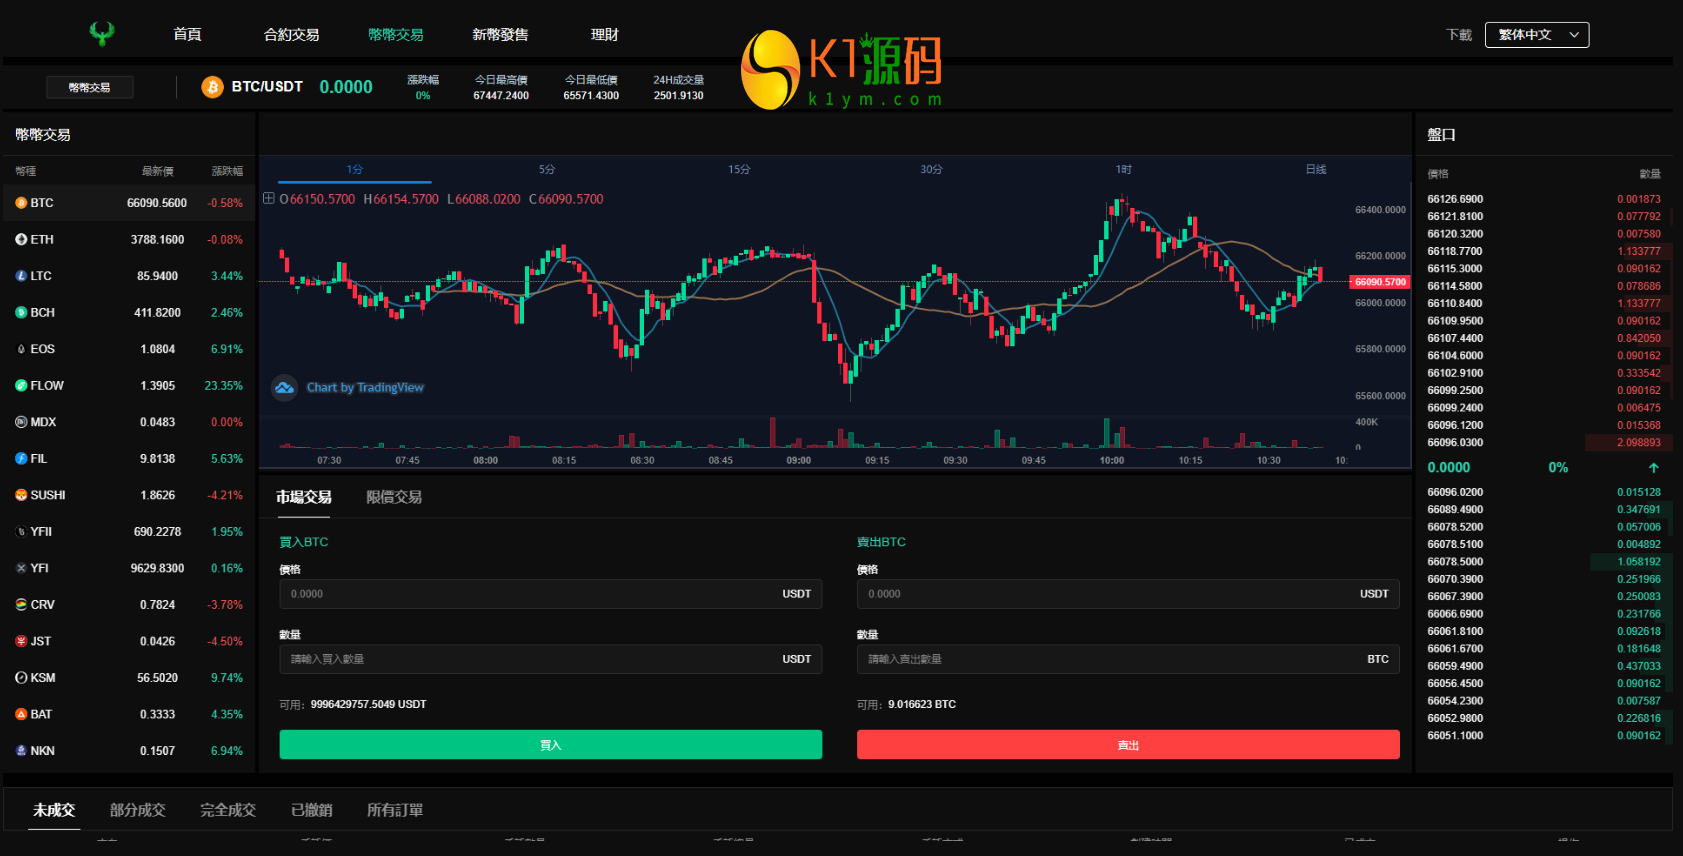Open the 限價交易 limit trading tab
The height and width of the screenshot is (856, 1683).
click(393, 497)
